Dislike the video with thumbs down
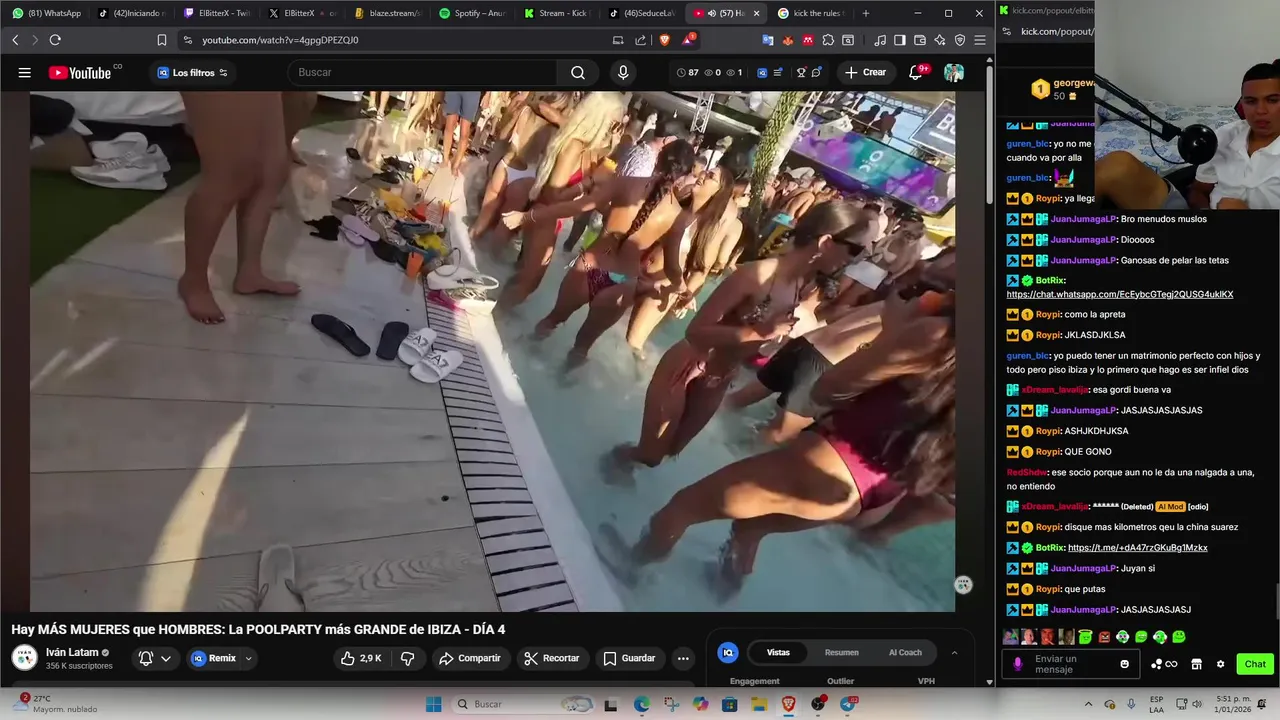Image resolution: width=1280 pixels, height=720 pixels. click(x=408, y=658)
